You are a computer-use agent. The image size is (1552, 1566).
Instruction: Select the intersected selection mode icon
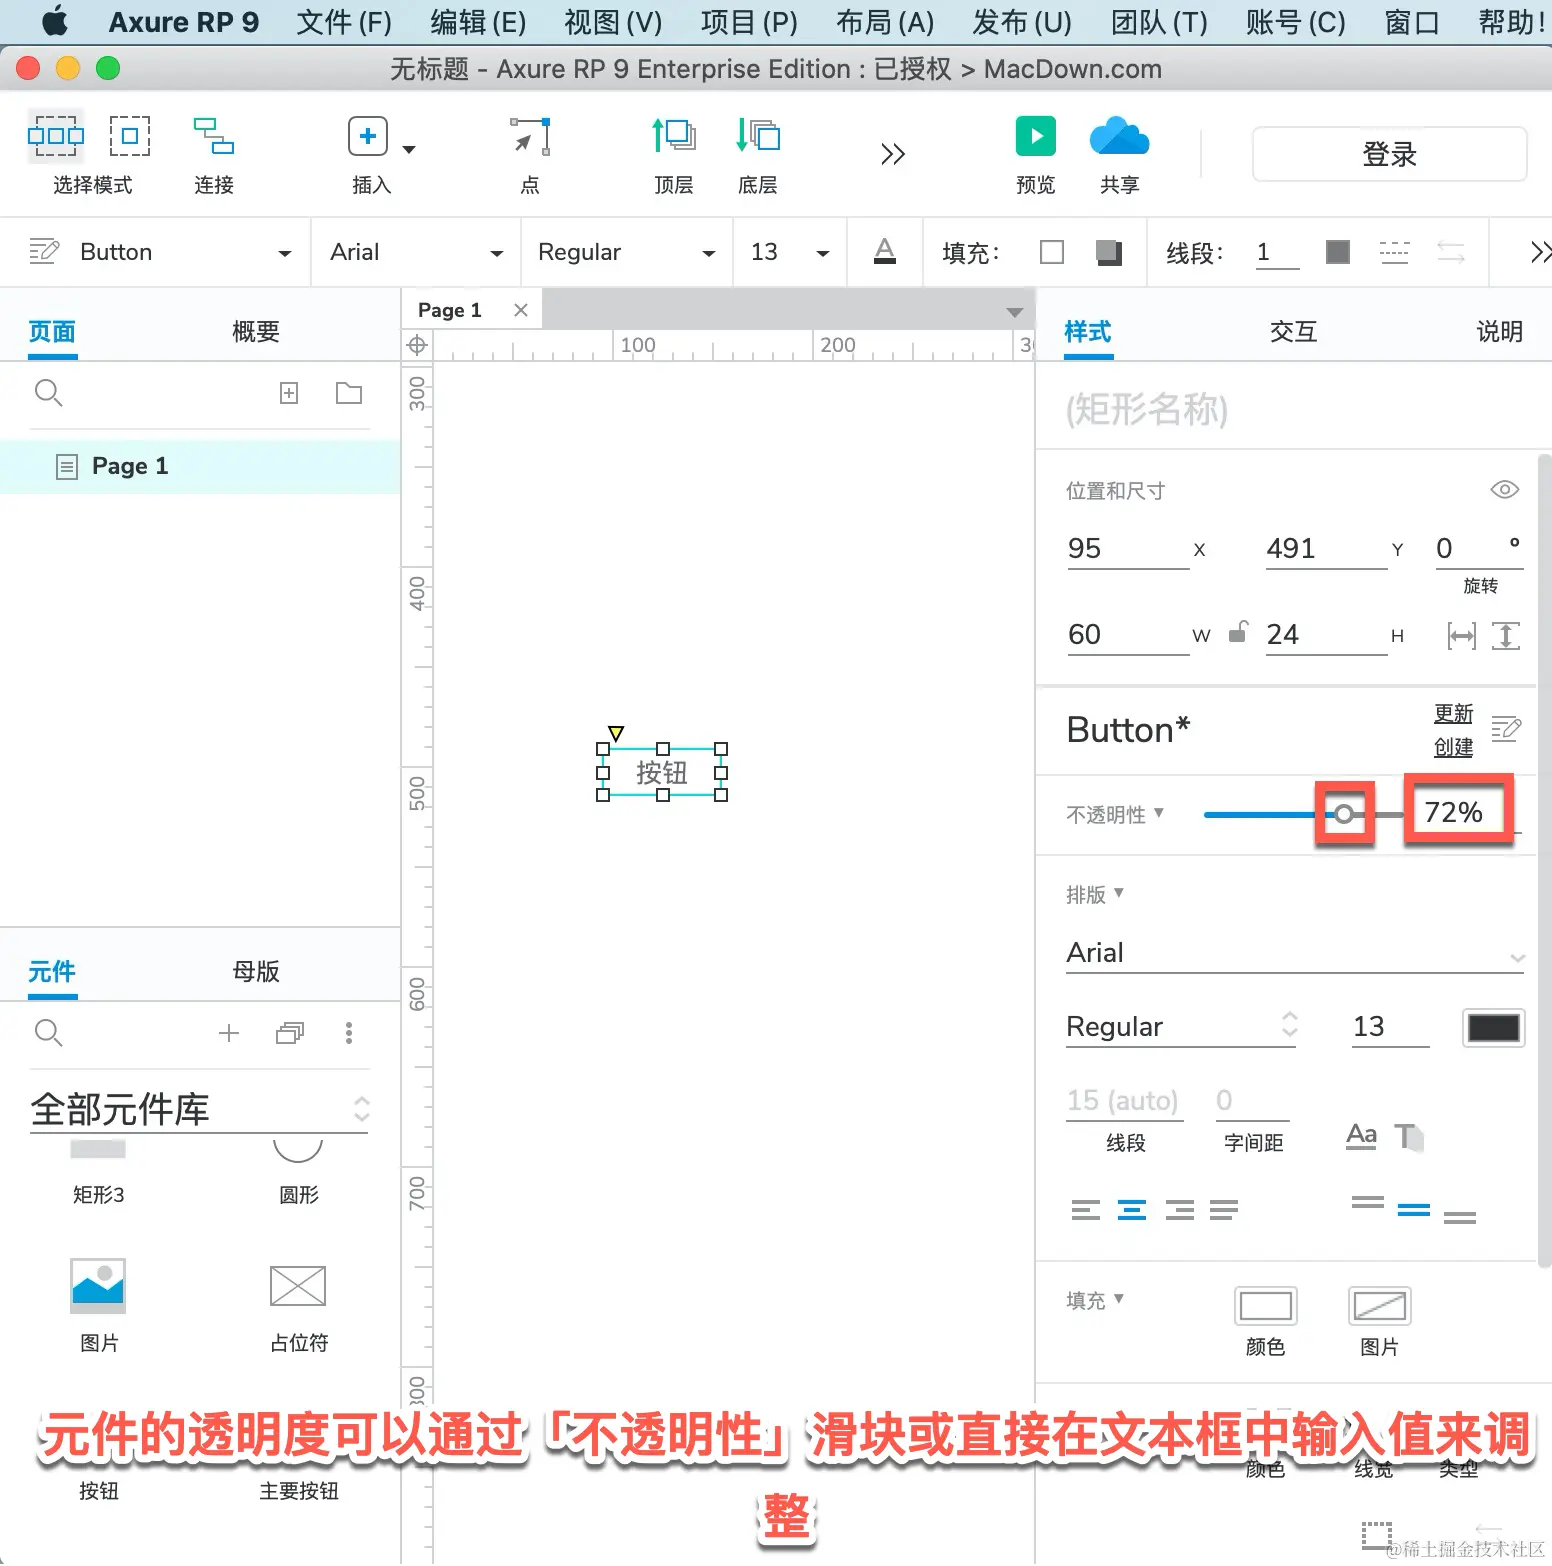[56, 135]
